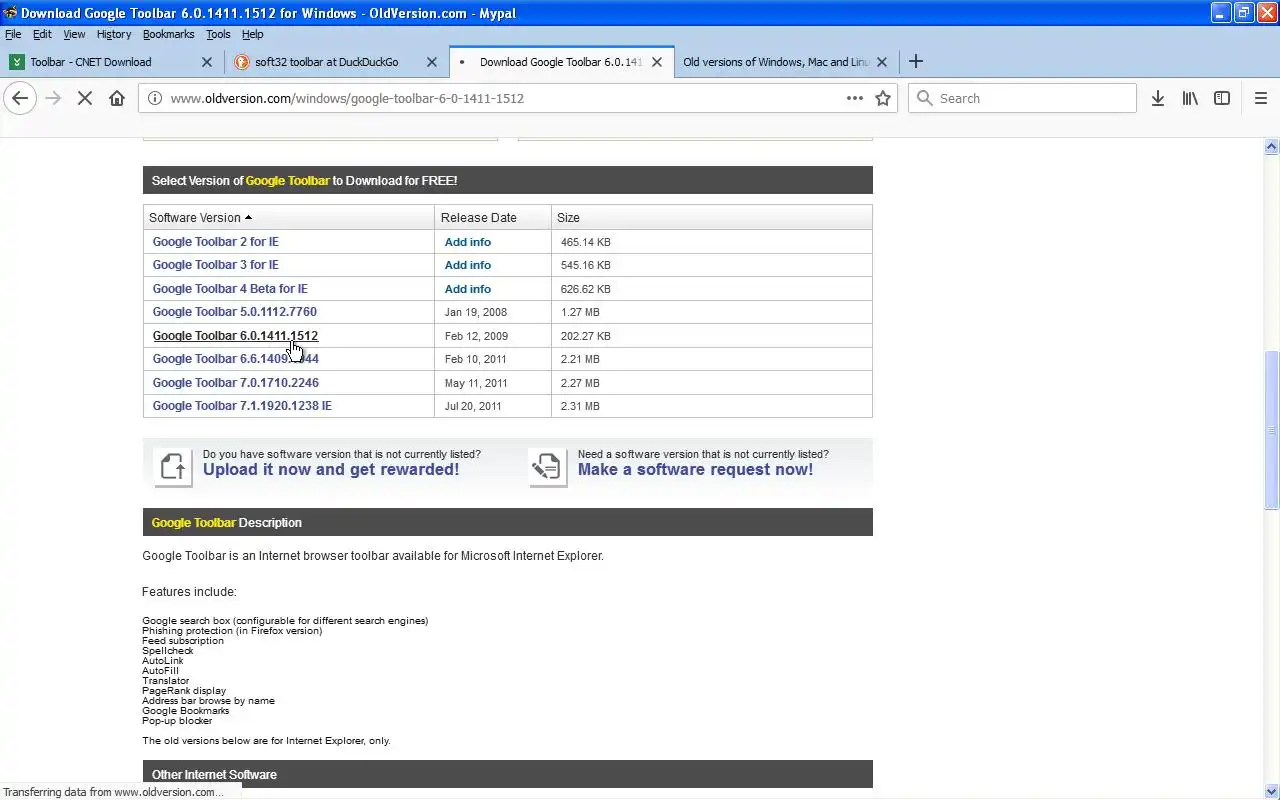Click Add info for Toolbar 4 Beta
Viewport: 1280px width, 800px height.
pyautogui.click(x=468, y=289)
